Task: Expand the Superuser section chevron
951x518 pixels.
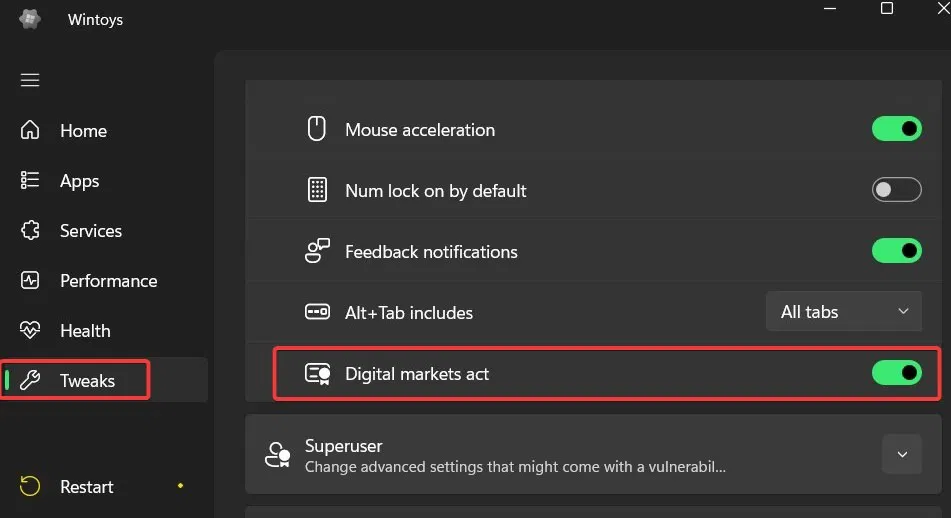Action: click(x=902, y=455)
